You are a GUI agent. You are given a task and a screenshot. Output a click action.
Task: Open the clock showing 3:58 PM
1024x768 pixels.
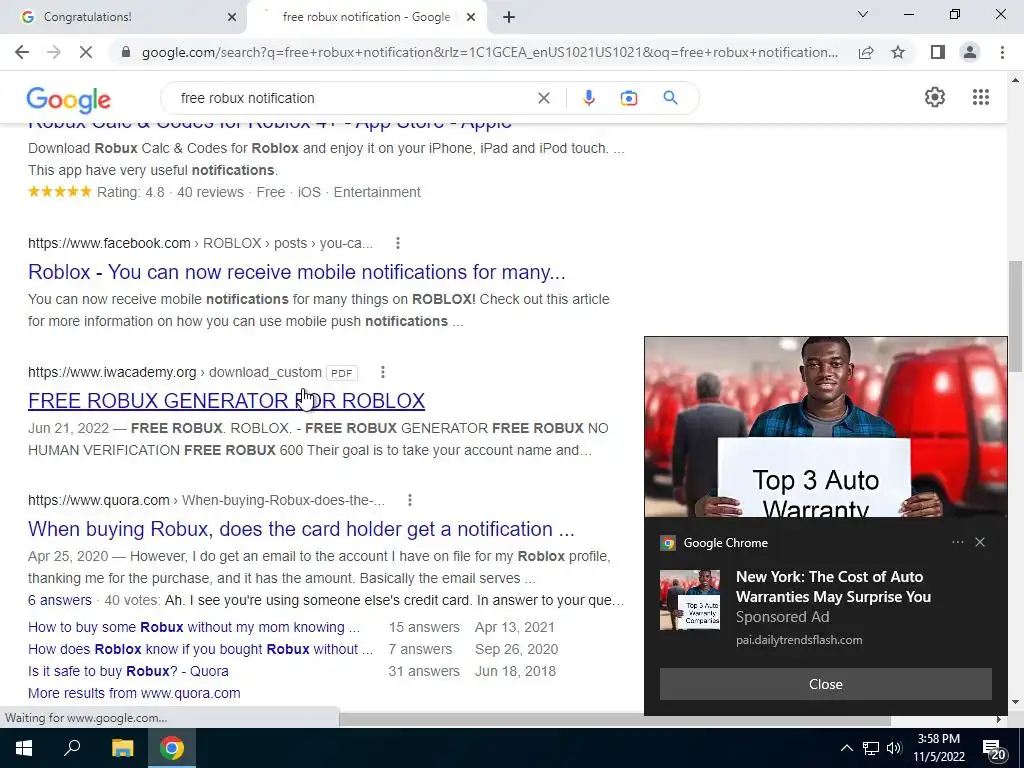[938, 748]
